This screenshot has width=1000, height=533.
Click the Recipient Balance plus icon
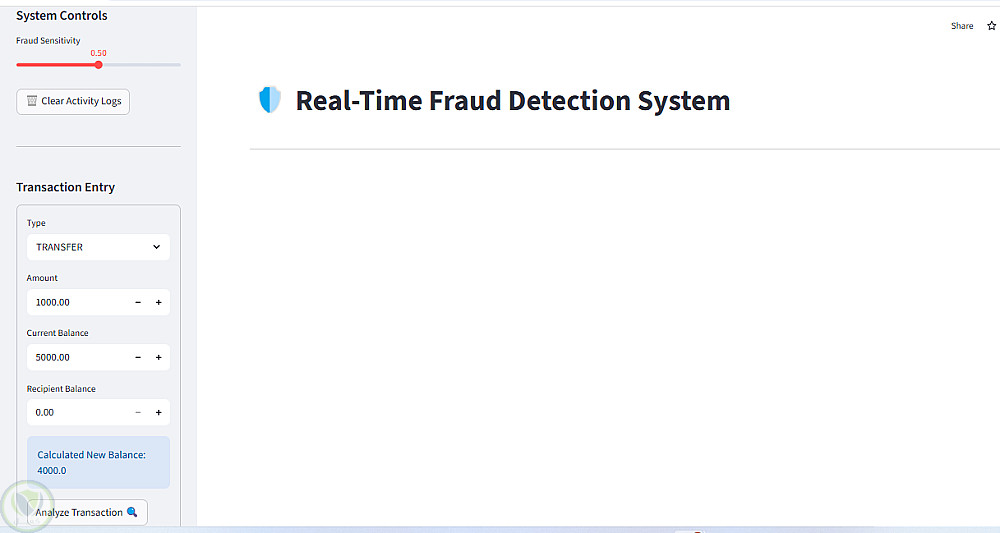pyautogui.click(x=158, y=412)
